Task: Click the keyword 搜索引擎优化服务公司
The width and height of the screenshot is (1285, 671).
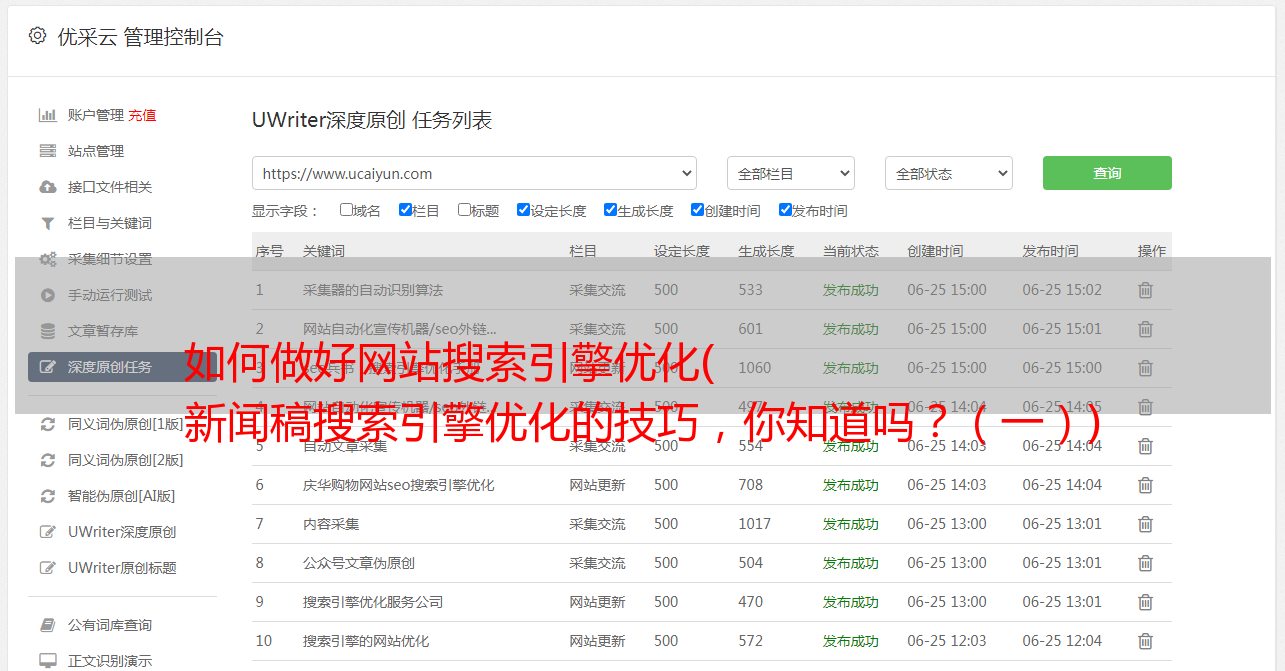Action: [373, 602]
